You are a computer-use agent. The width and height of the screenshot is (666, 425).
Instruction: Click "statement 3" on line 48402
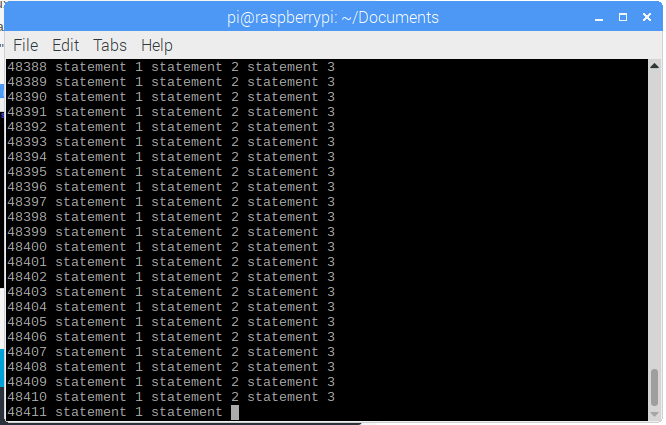[291, 277]
